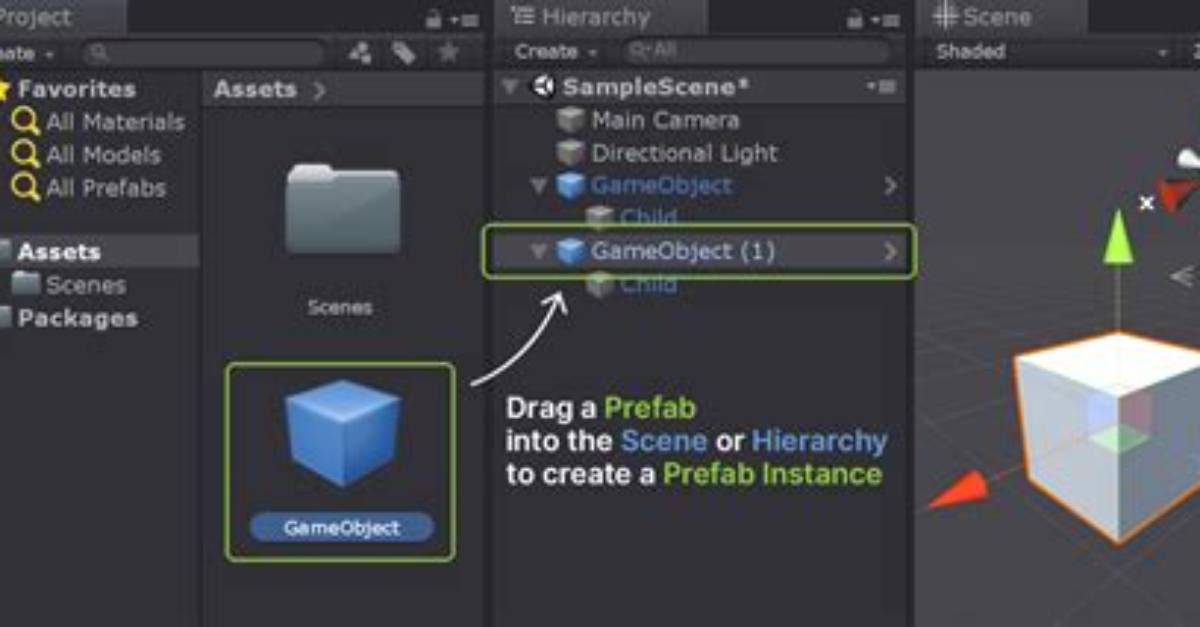The image size is (1200, 627).
Task: Click the GameObject (1) blue prefab icon
Action: coord(570,251)
